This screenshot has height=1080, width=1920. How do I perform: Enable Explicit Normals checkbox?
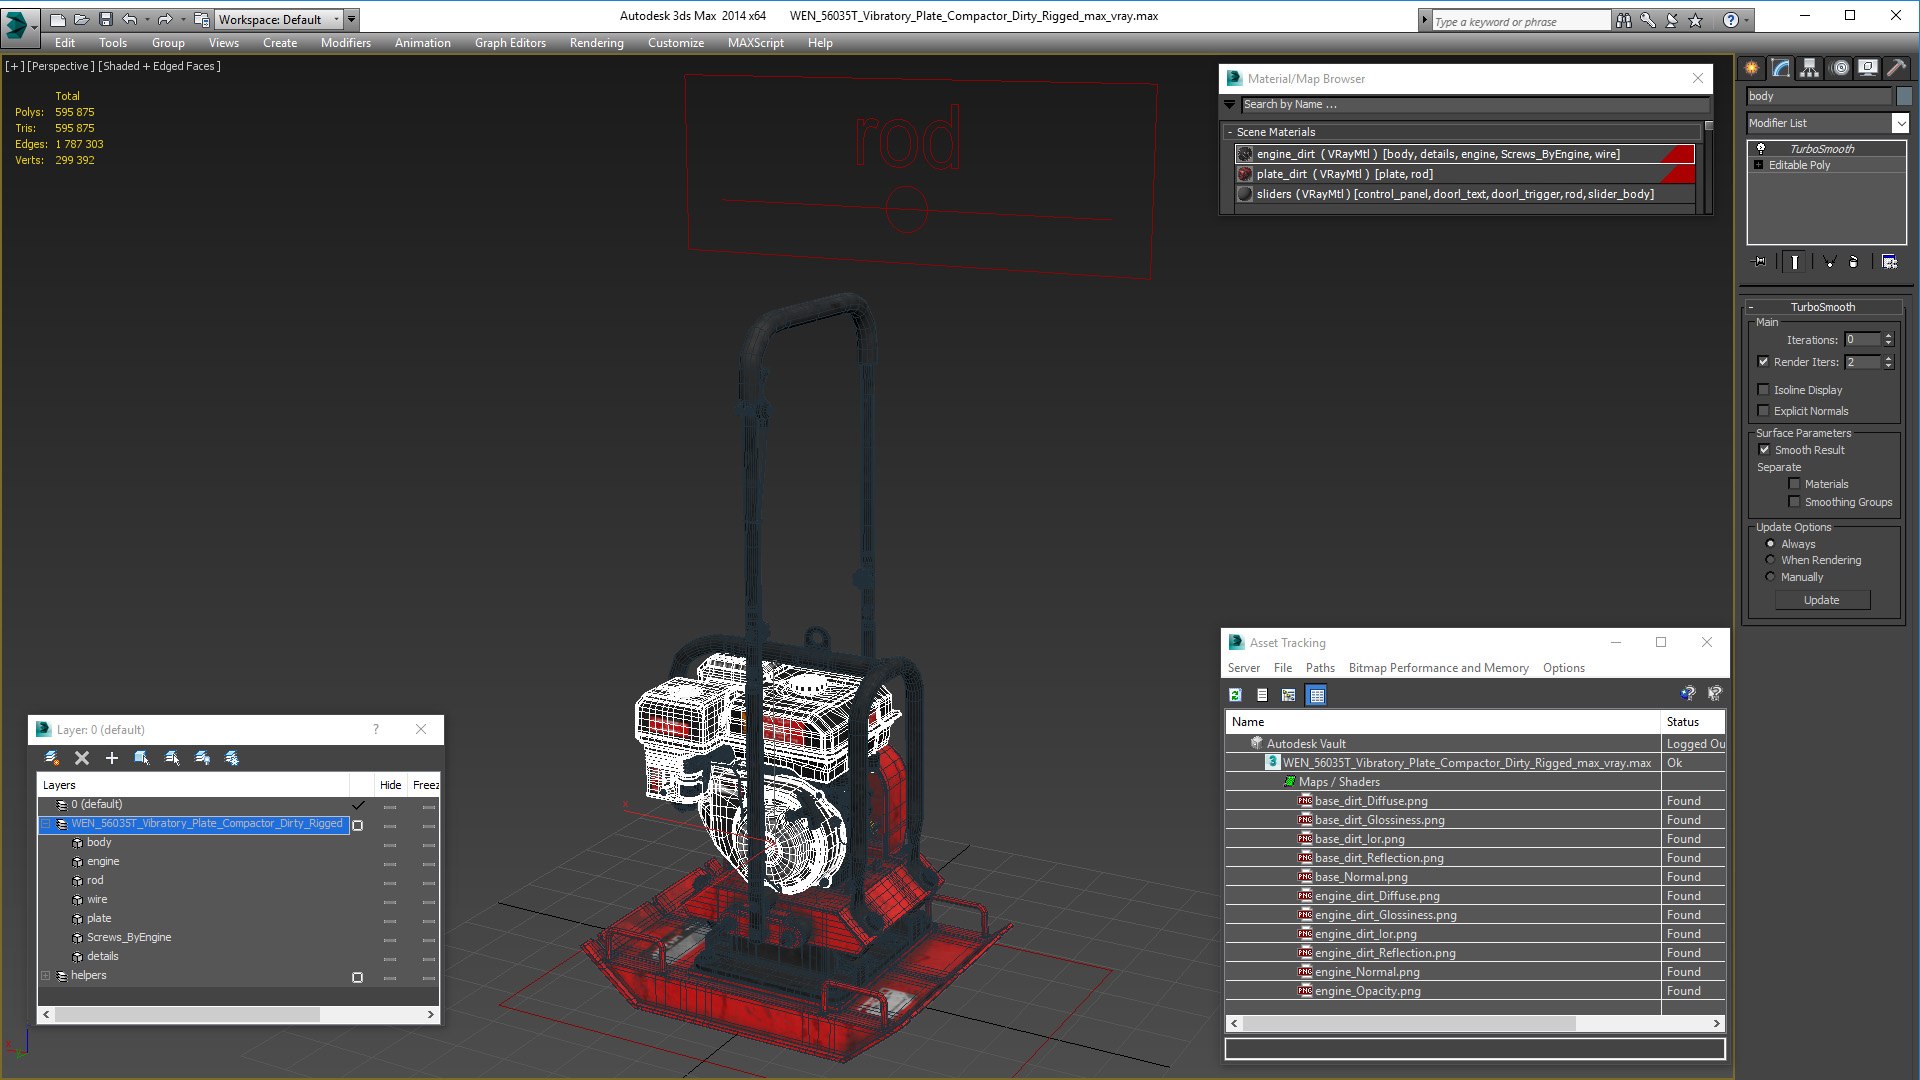click(1763, 411)
